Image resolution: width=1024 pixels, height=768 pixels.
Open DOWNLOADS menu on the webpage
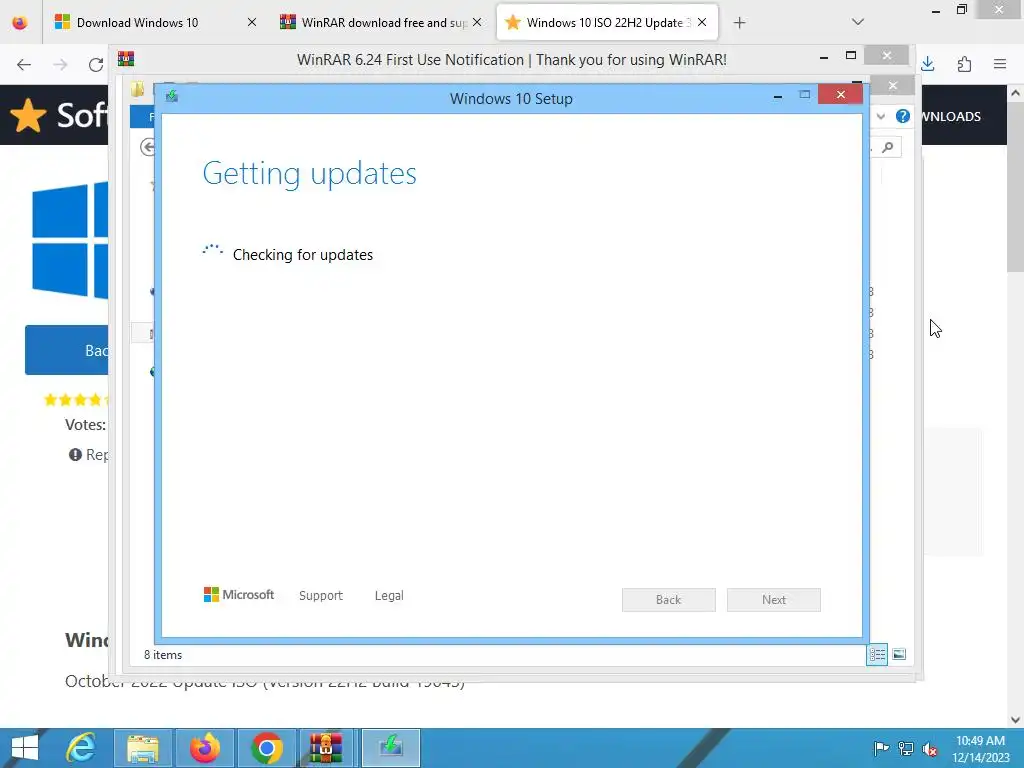tap(951, 116)
